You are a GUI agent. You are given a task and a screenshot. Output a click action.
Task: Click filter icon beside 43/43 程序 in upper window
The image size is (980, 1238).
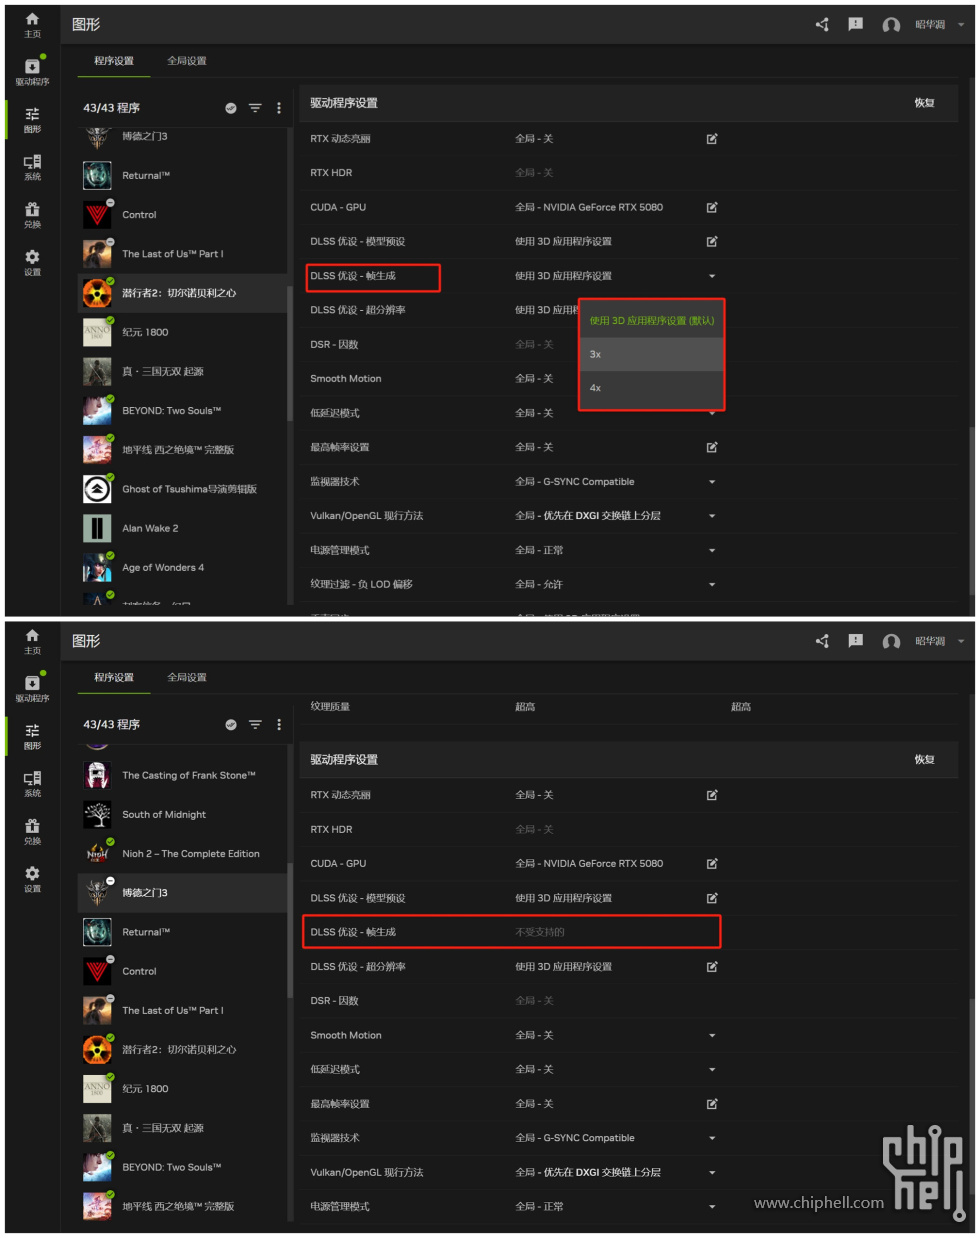(x=255, y=108)
